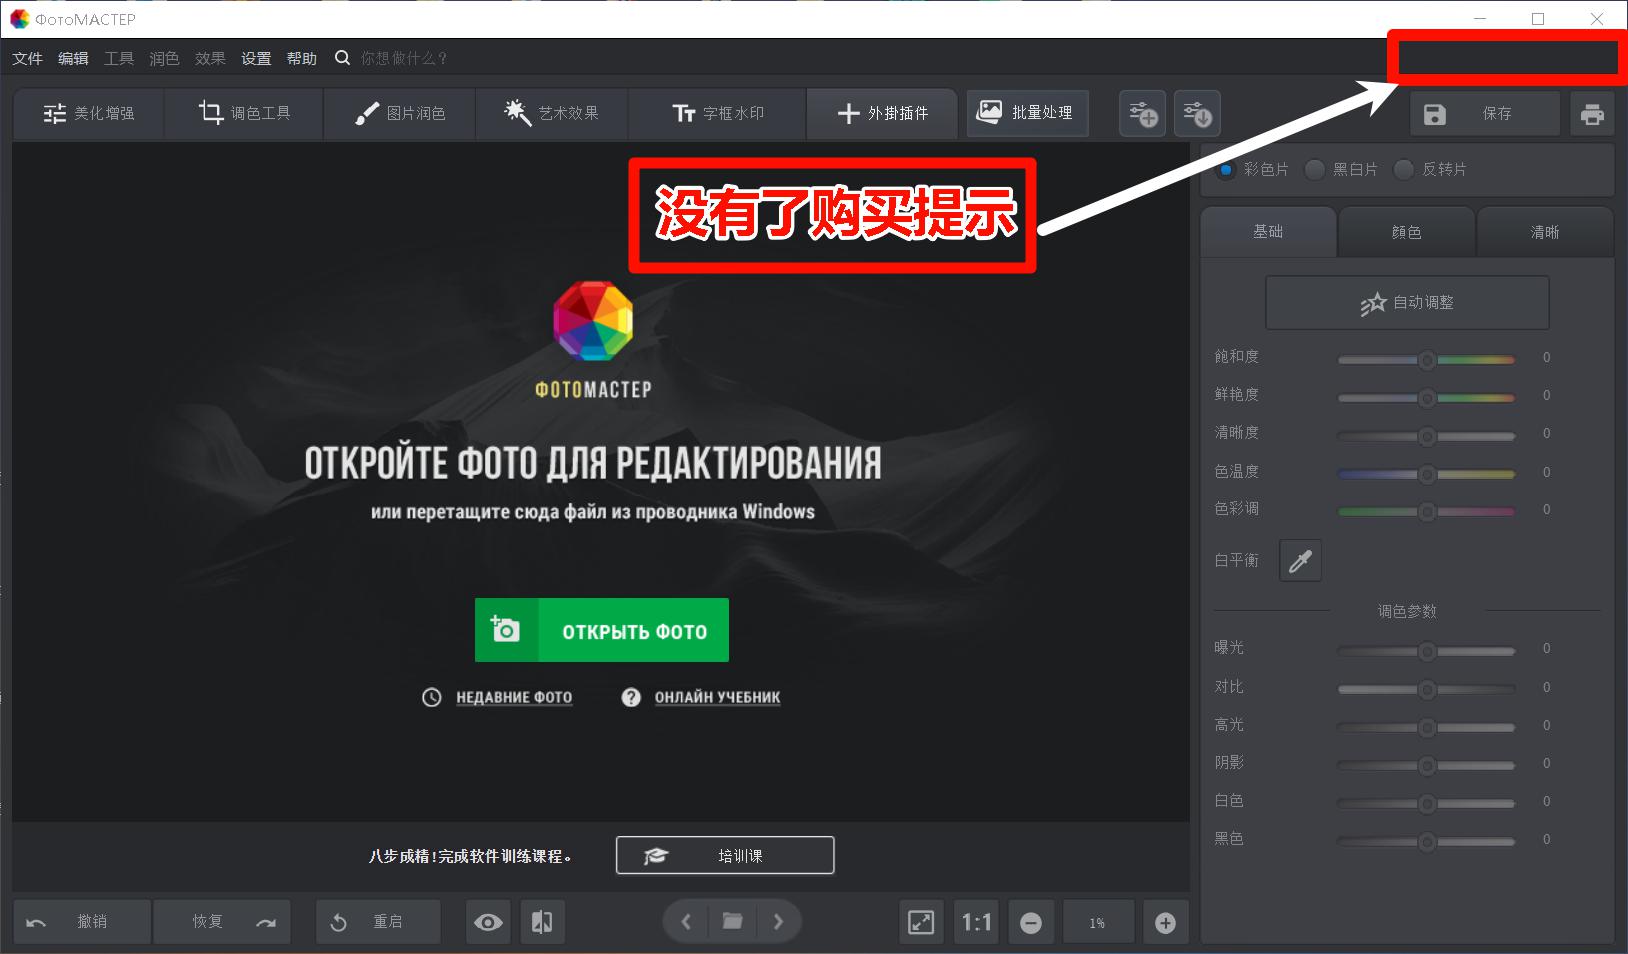
Task: Open the 效果 effects menu
Action: pyautogui.click(x=210, y=59)
